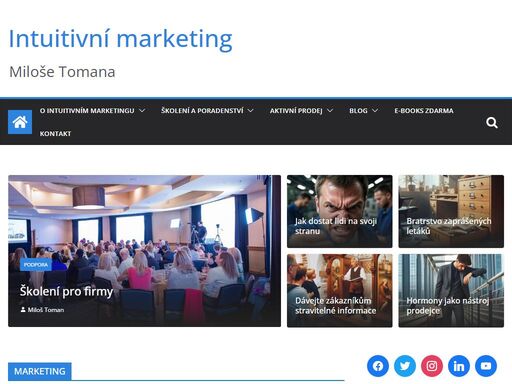512x384 pixels.
Task: Open the Facebook social icon
Action: pyautogui.click(x=378, y=366)
